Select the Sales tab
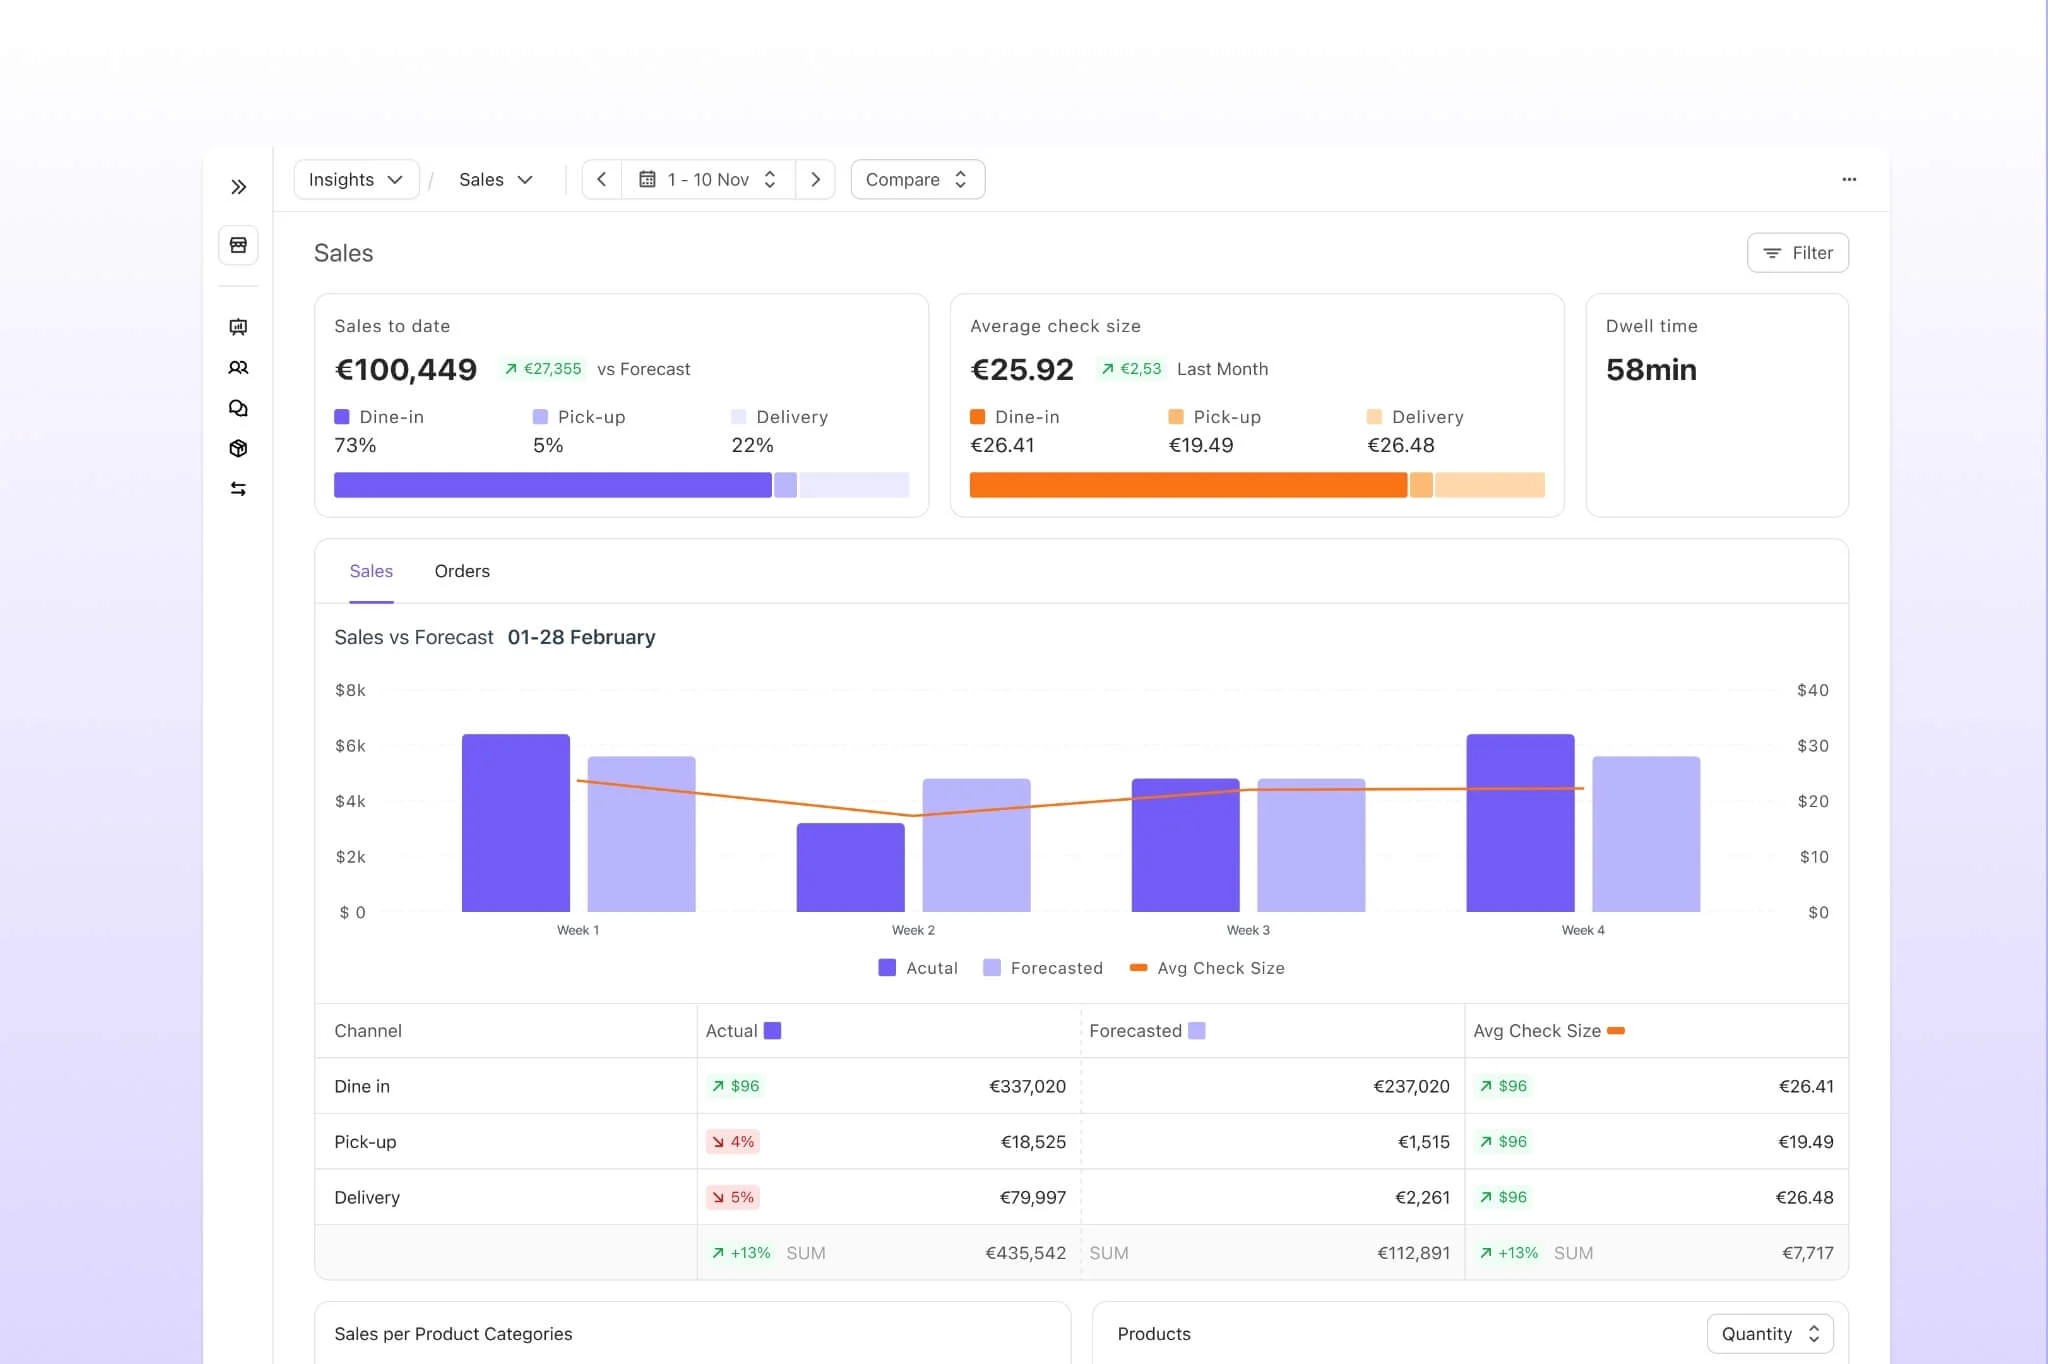 (371, 571)
